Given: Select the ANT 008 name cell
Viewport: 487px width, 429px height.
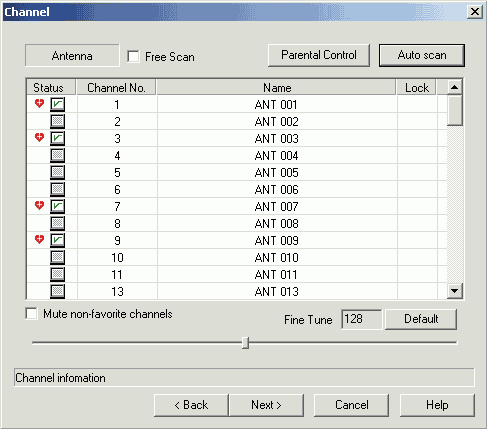Looking at the screenshot, I should [277, 223].
